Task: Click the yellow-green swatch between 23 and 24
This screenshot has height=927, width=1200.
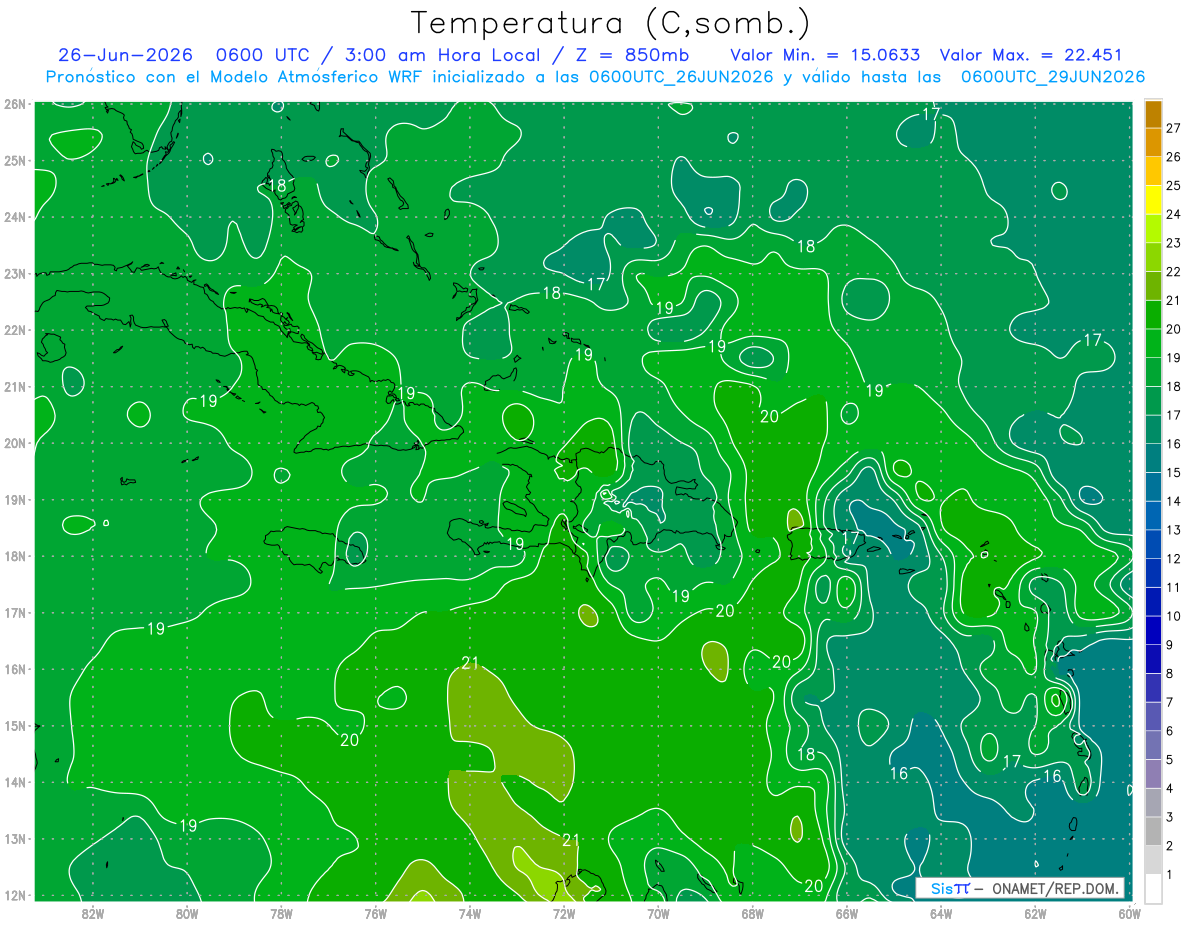Action: tap(1153, 229)
